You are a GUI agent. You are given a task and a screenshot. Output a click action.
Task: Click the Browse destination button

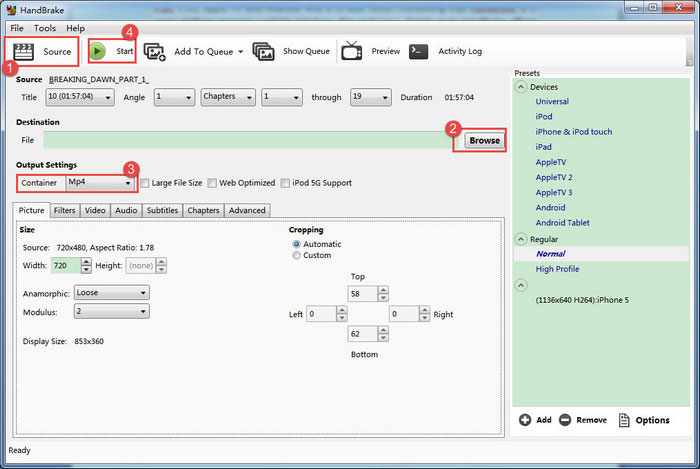point(484,141)
